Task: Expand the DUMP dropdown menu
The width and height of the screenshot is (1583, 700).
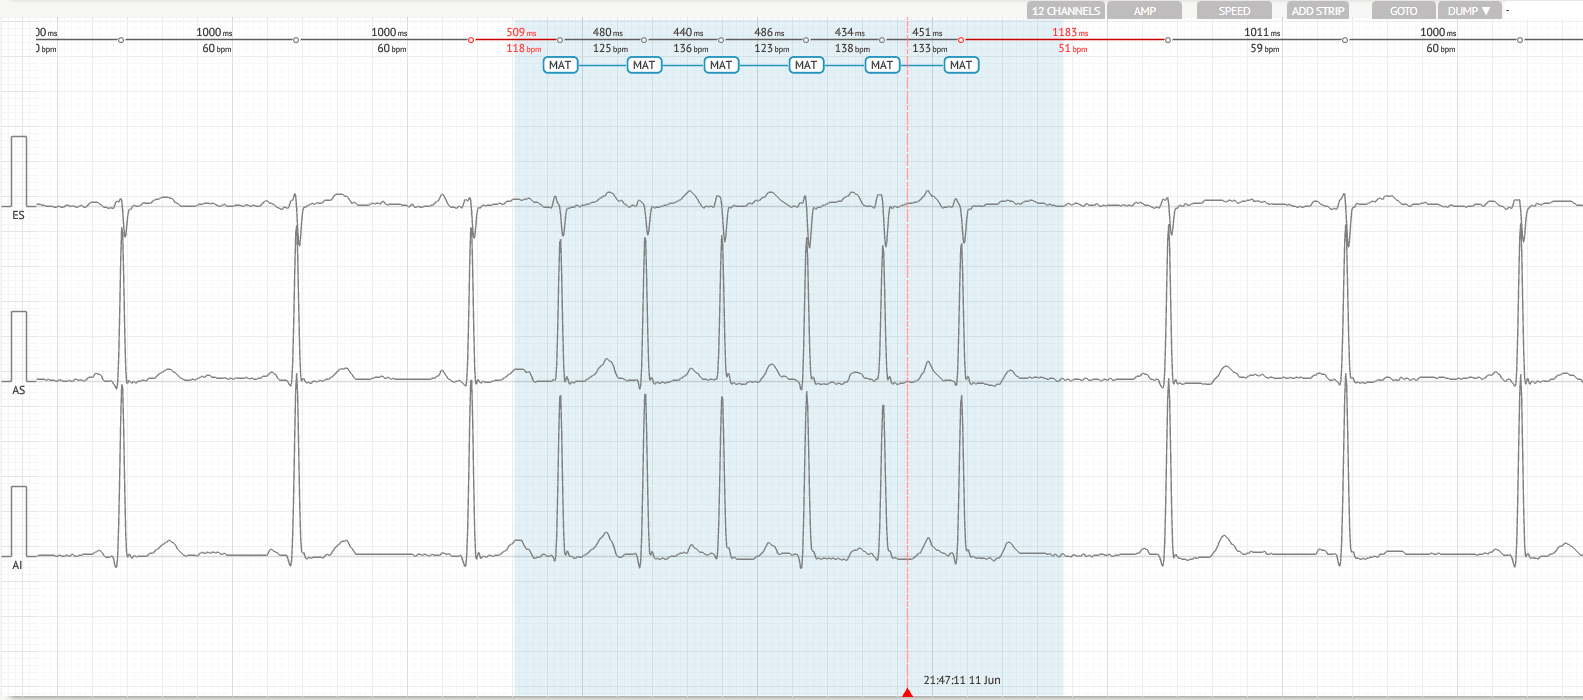Action: (x=1468, y=11)
